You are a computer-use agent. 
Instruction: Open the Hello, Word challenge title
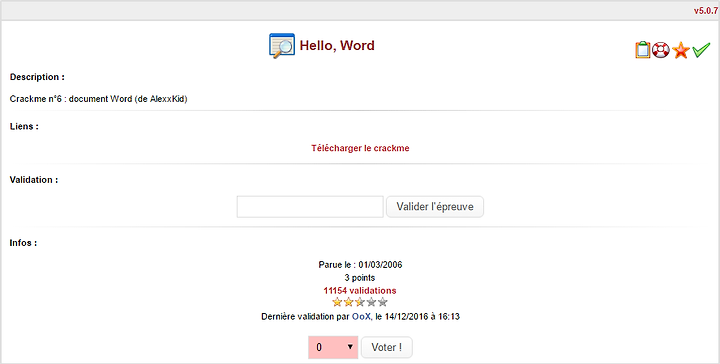point(337,45)
